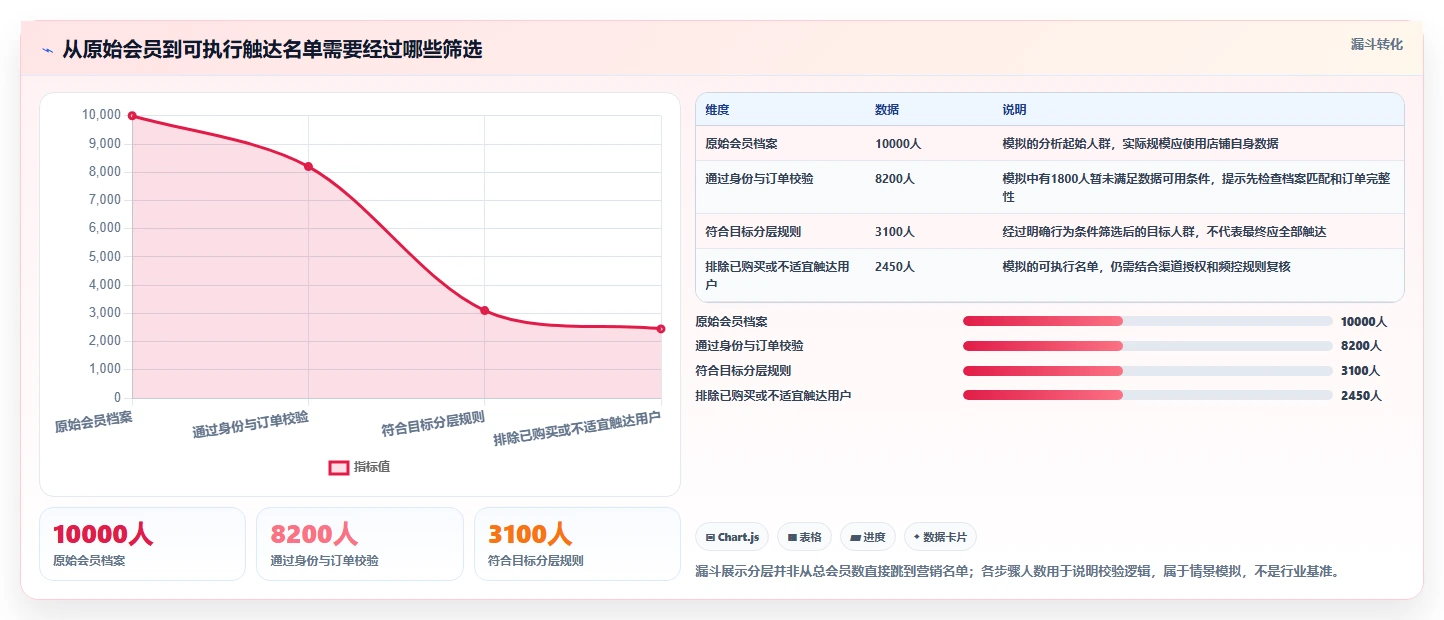Viewport: 1444px width, 620px height.
Task: Click x-axis label 原始会员档案
Action: [94, 422]
